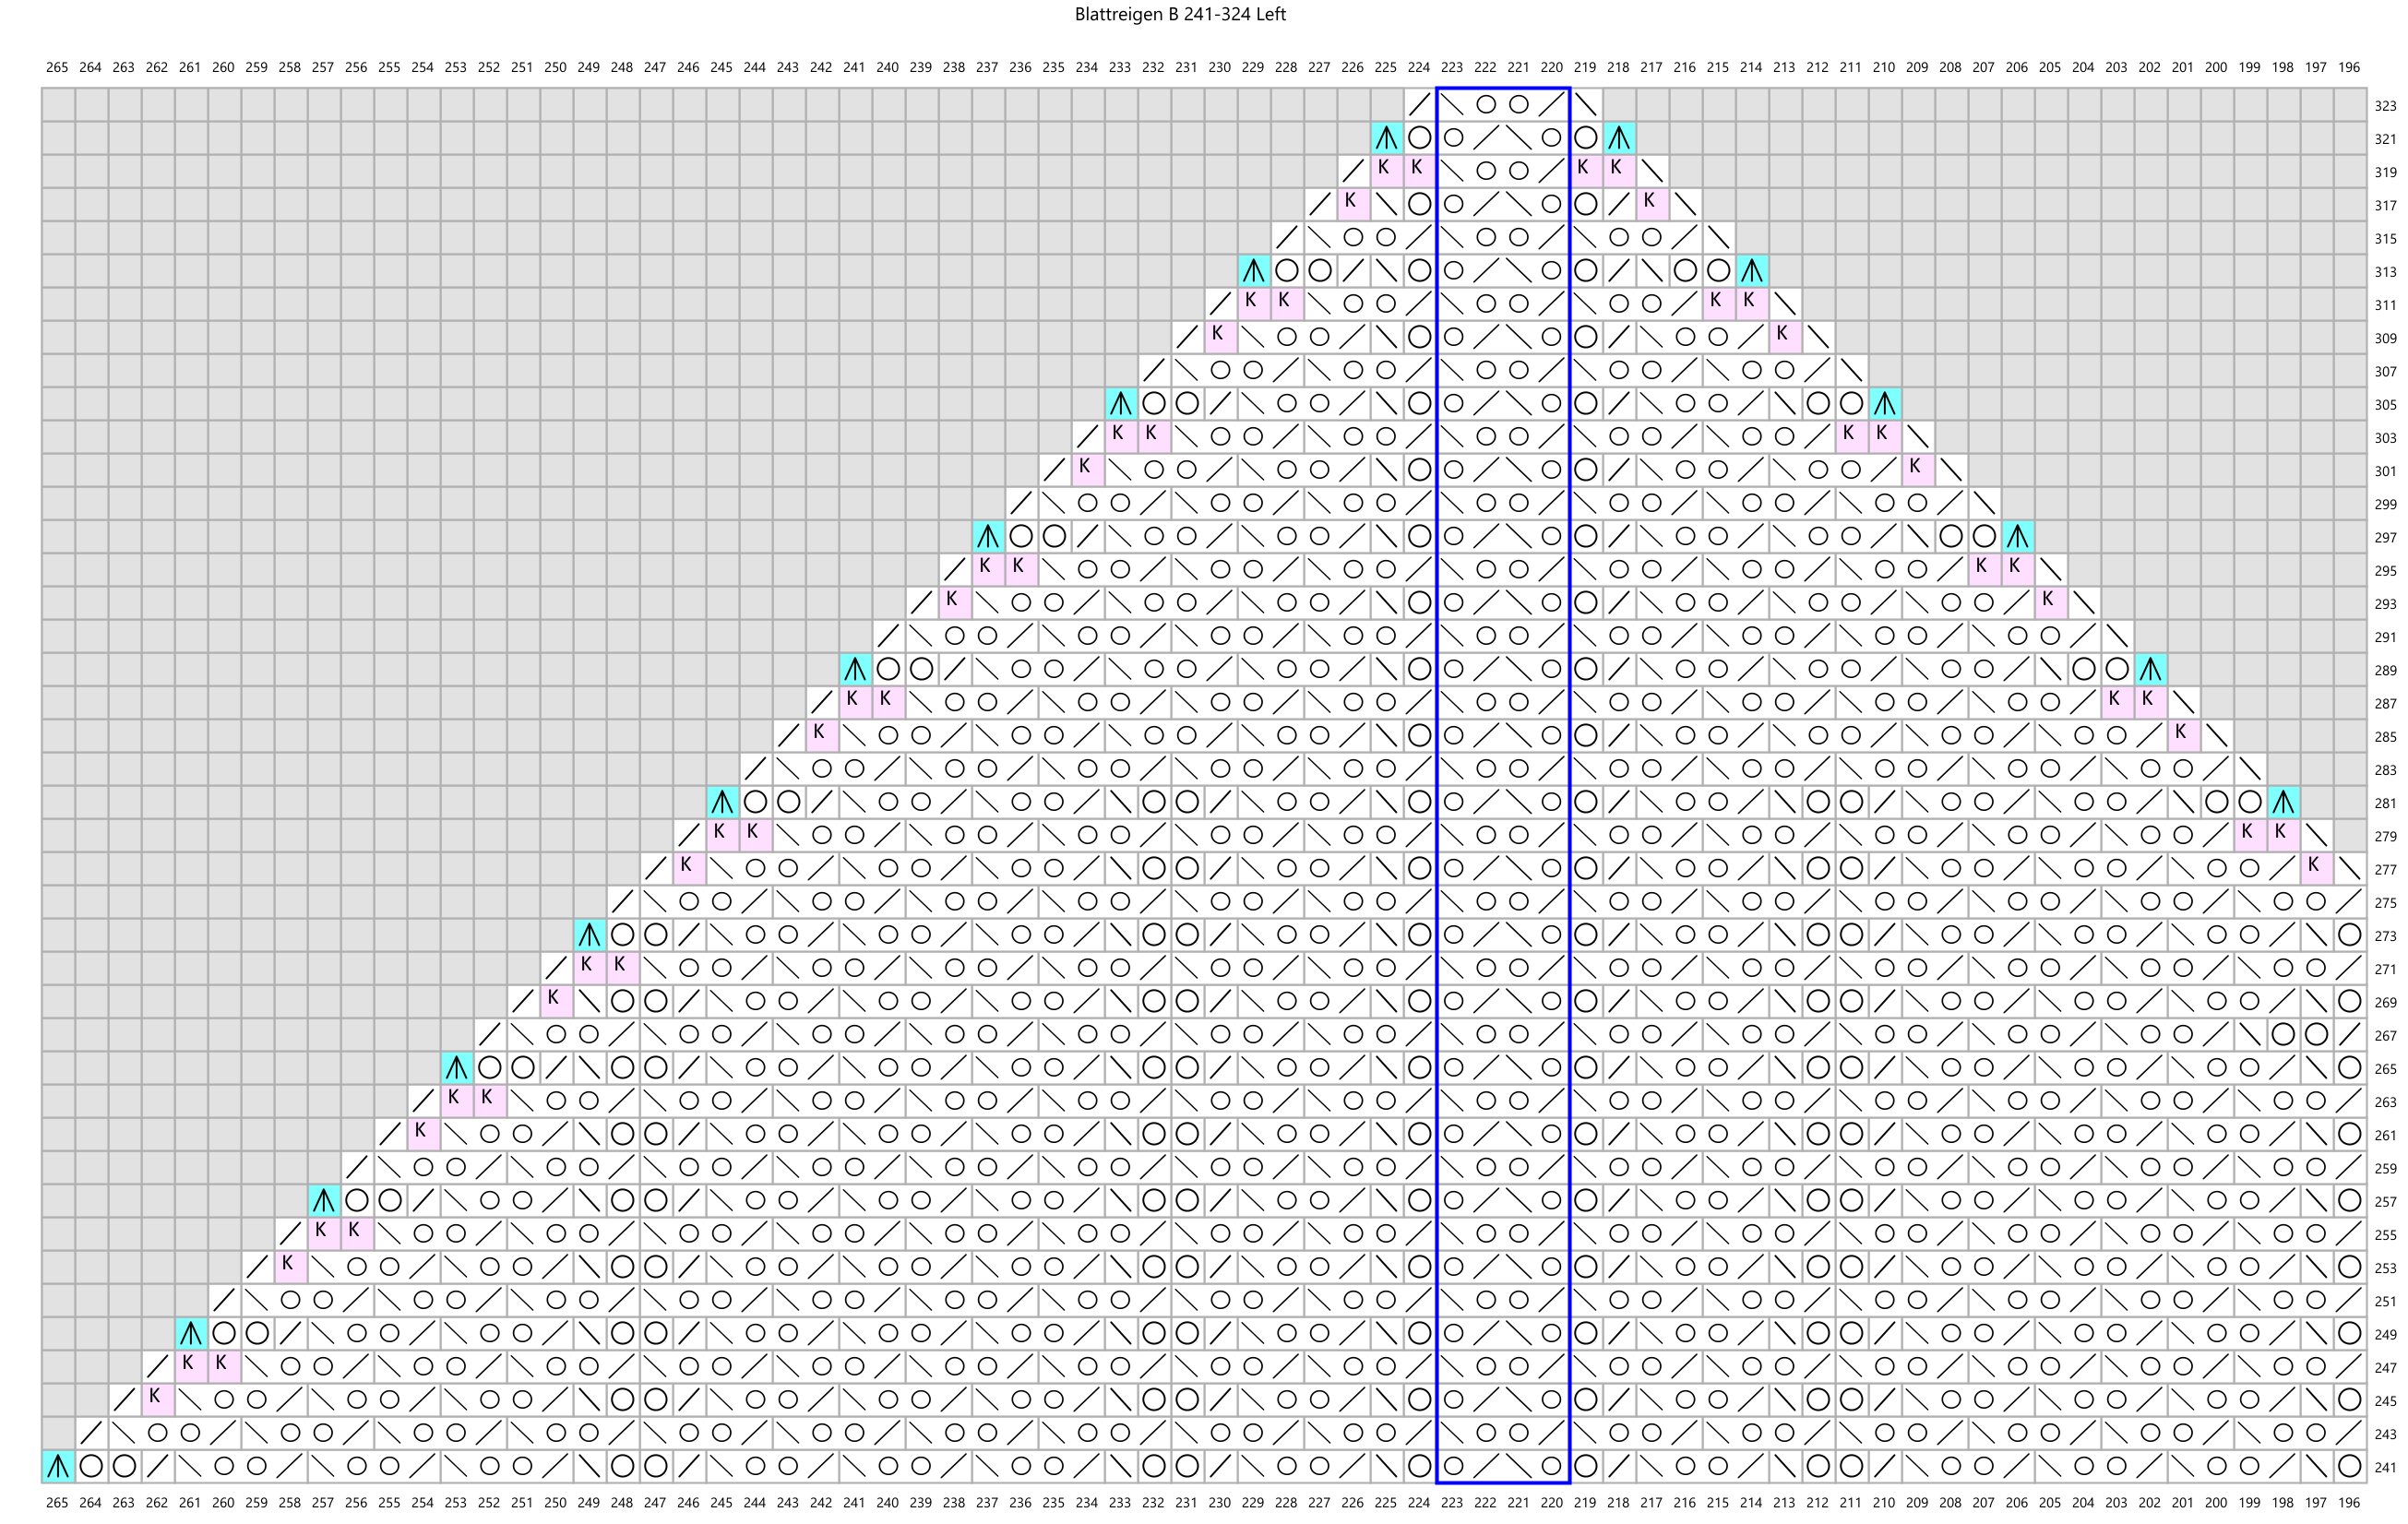Click the cyan symbol in row 321, column 225
Image resolution: width=2408 pixels, height=1524 pixels.
[x=1385, y=138]
